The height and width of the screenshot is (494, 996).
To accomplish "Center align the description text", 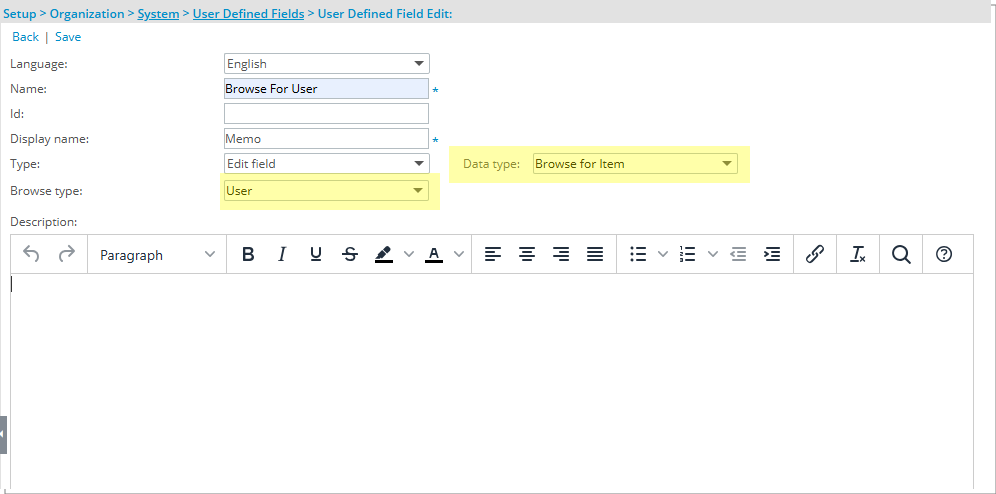I will pos(527,255).
